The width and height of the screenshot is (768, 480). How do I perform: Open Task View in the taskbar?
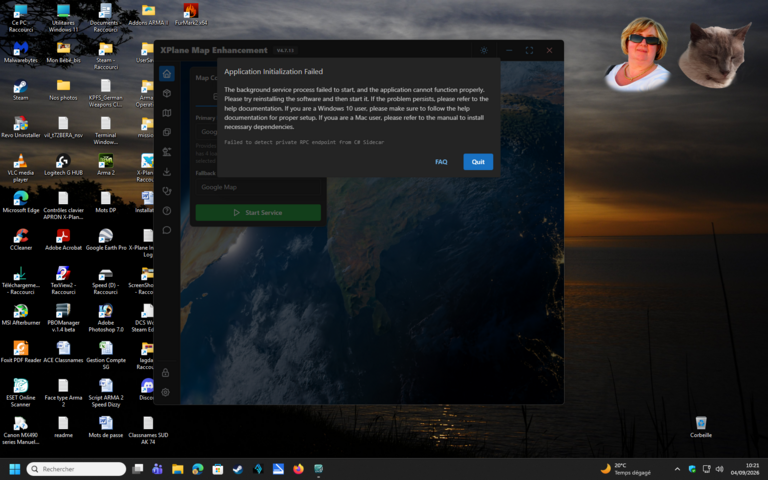(x=138, y=469)
